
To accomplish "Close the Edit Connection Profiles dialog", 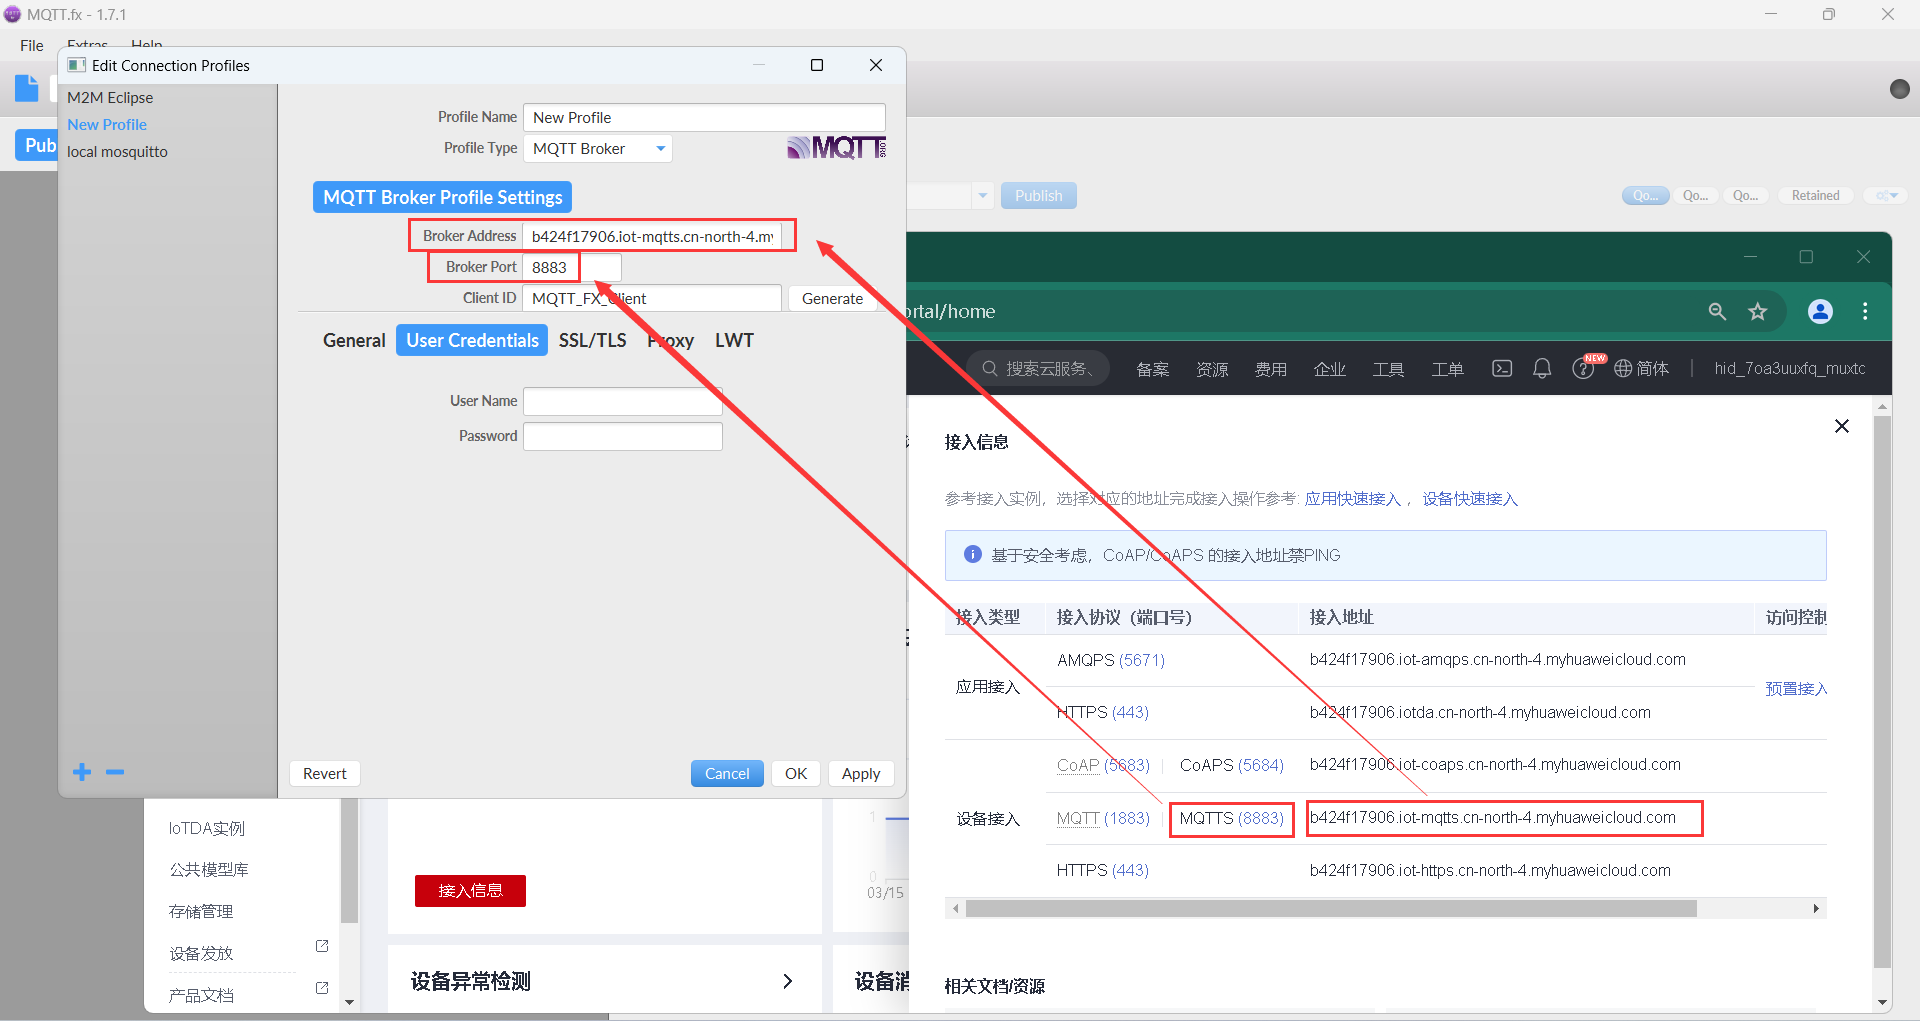I will click(x=876, y=65).
